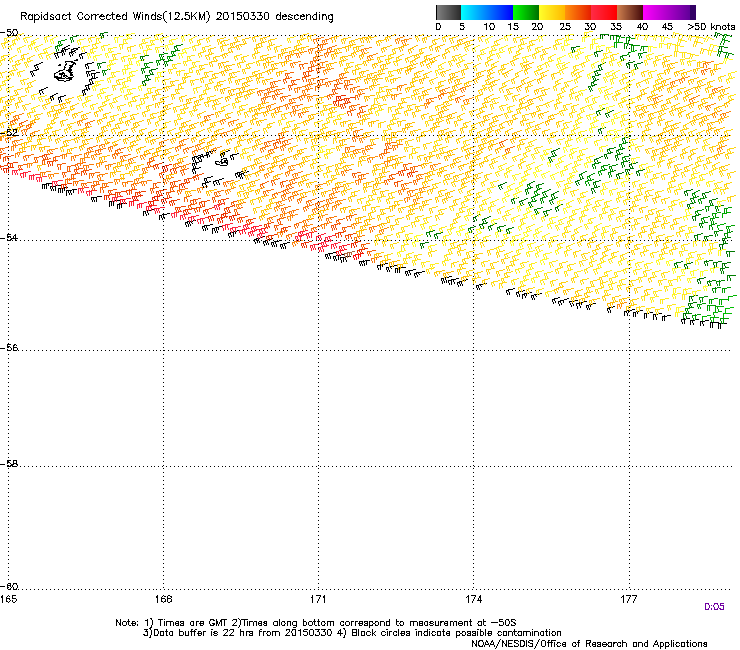Click the '10' label under the color scale
The width and height of the screenshot is (740, 650).
489,27
